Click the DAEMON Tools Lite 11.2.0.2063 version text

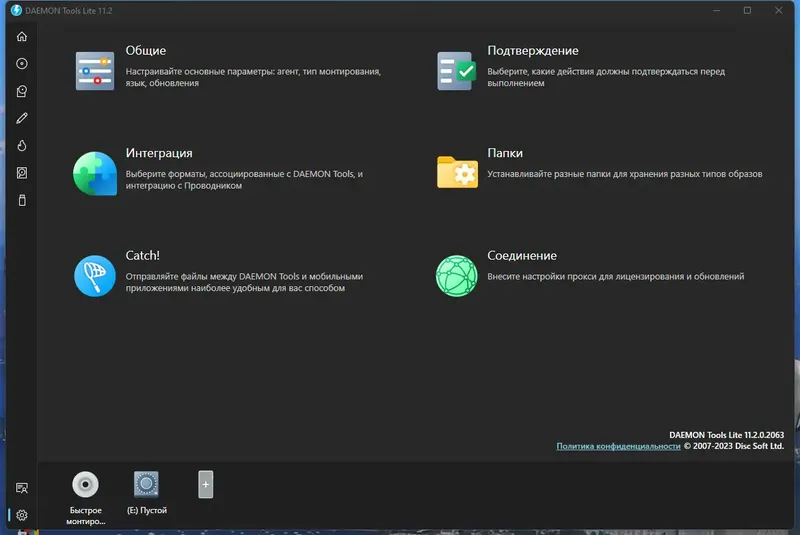pos(727,435)
